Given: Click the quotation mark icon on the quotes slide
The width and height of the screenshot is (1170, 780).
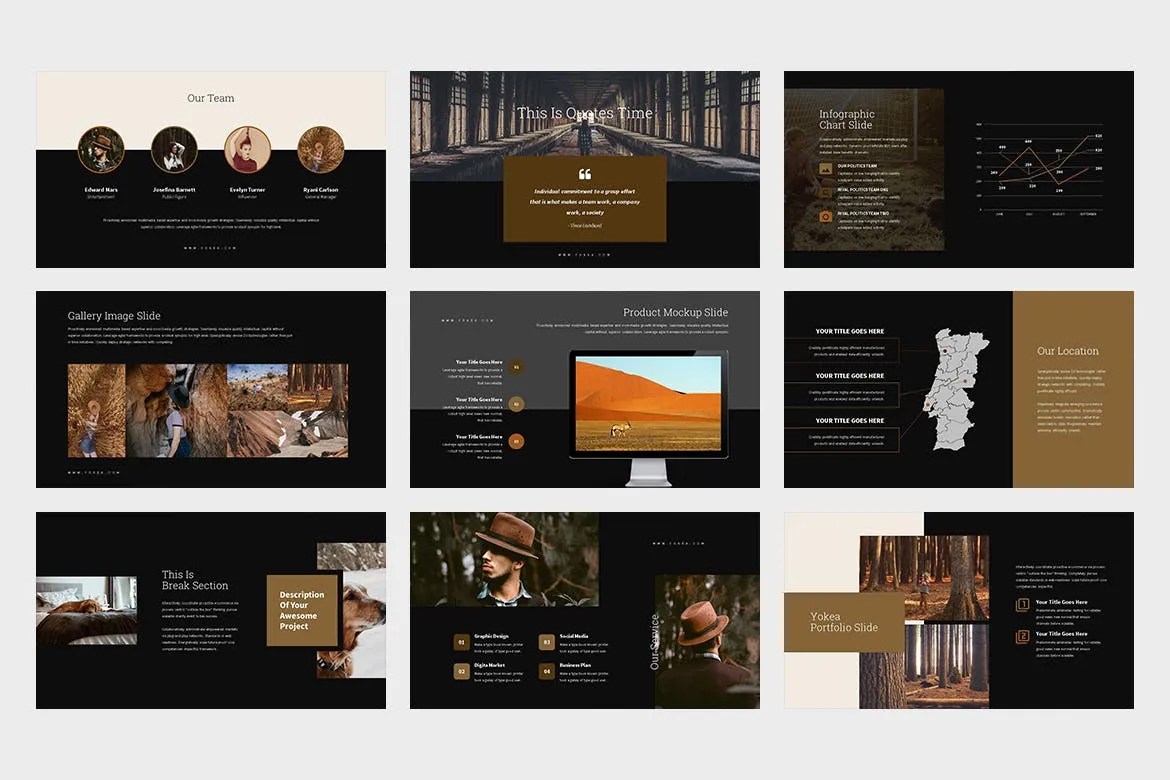Looking at the screenshot, I should tap(585, 174).
